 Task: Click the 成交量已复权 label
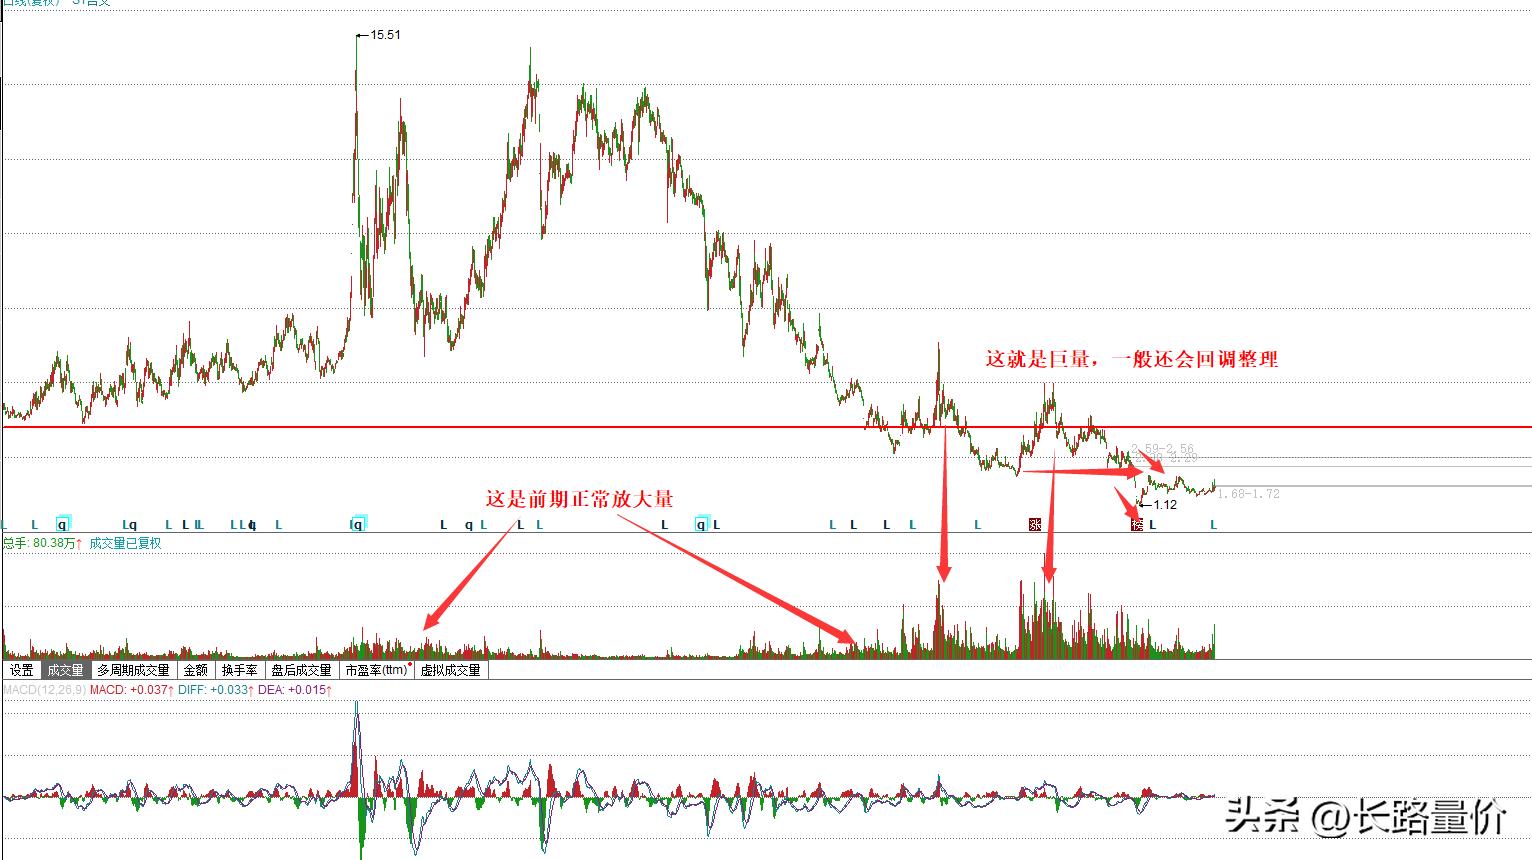(x=125, y=543)
